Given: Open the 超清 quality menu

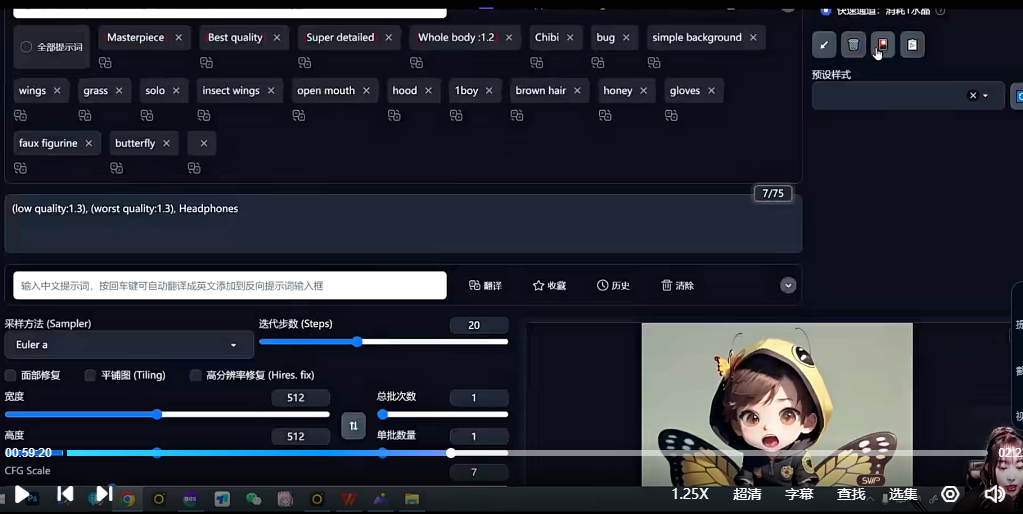Looking at the screenshot, I should pos(747,494).
